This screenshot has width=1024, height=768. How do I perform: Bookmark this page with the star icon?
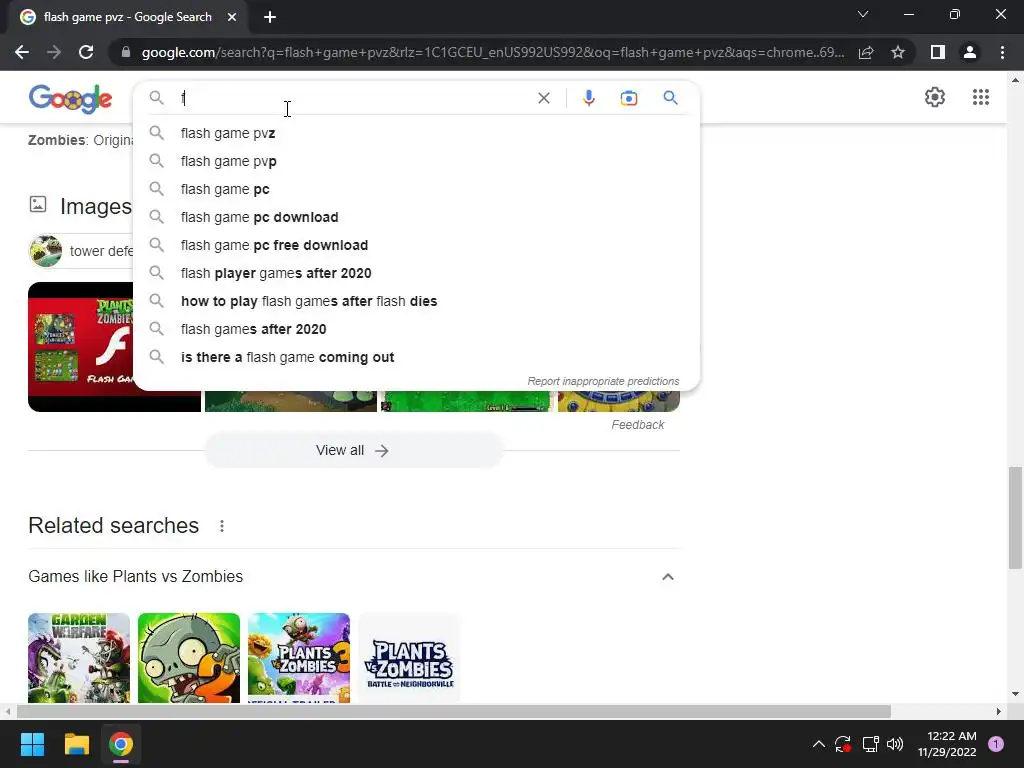coord(898,52)
